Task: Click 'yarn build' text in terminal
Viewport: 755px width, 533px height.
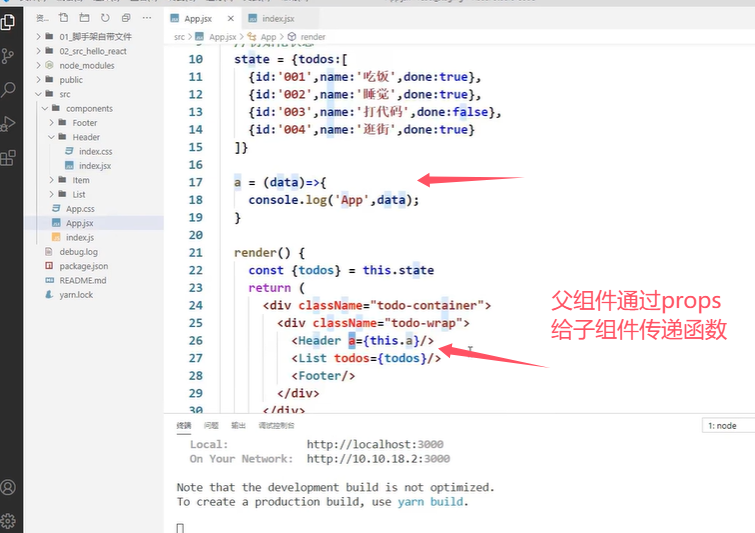Action: [430, 502]
